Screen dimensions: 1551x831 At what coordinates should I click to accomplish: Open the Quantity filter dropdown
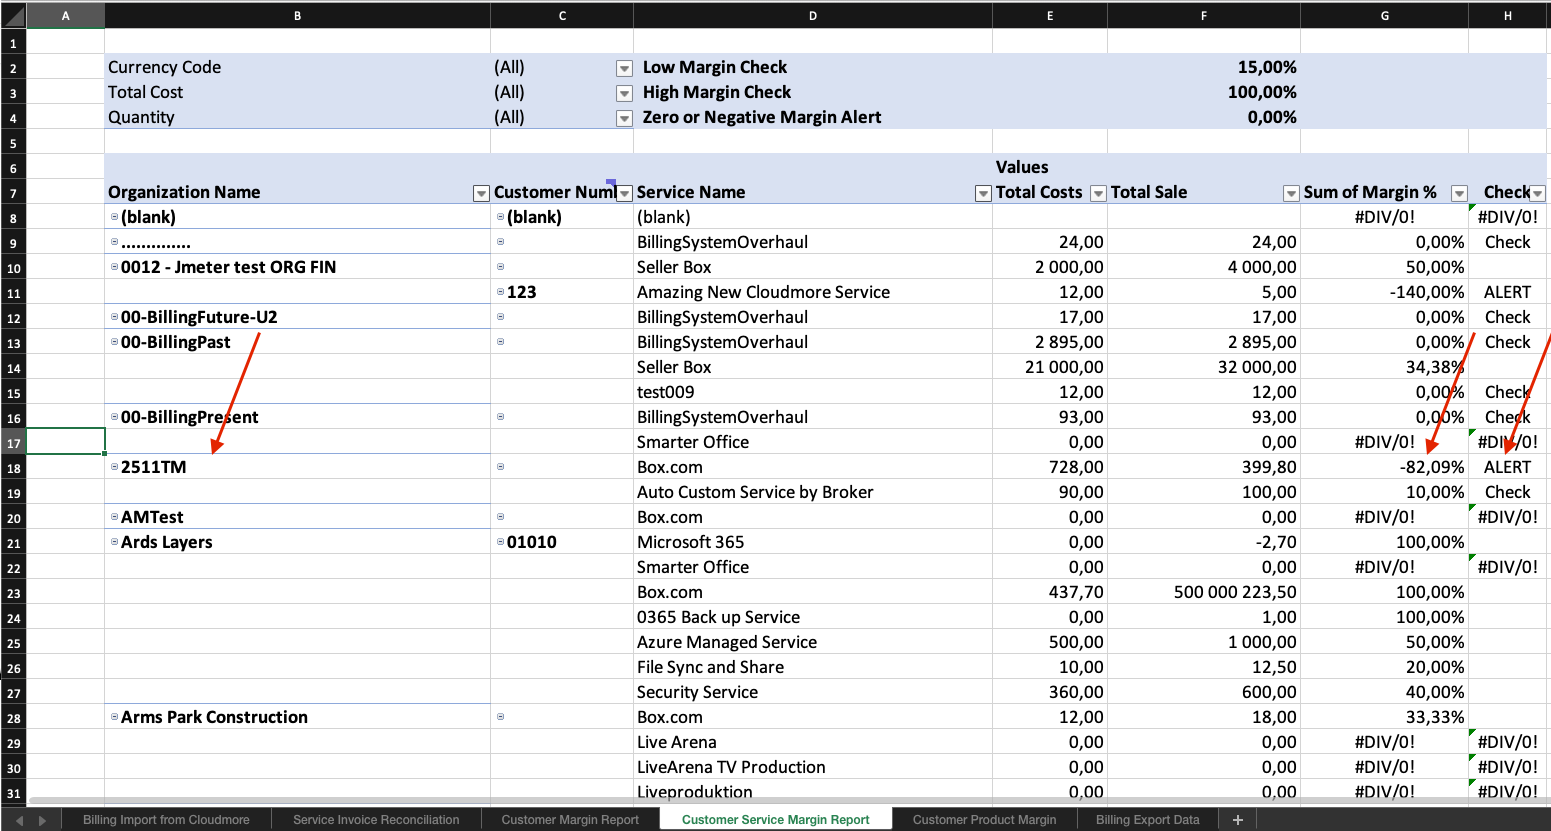tap(624, 119)
